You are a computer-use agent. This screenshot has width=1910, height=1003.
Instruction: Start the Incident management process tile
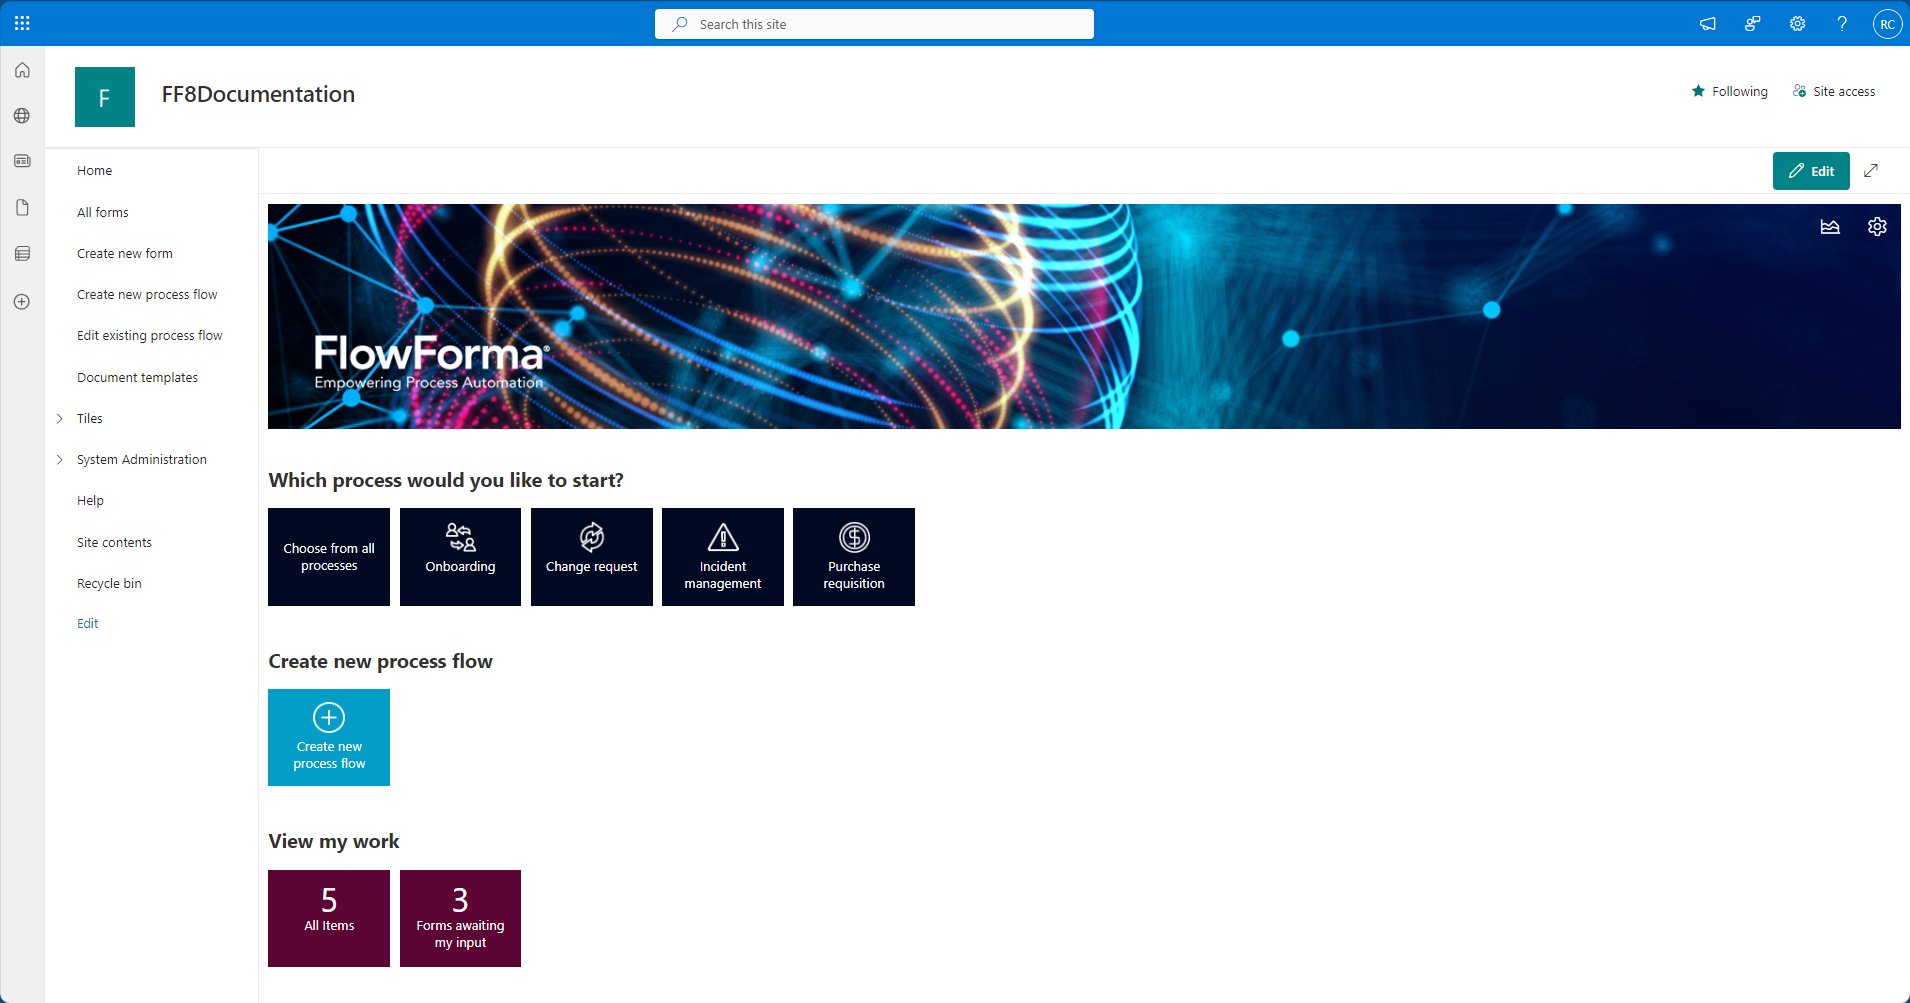click(723, 557)
